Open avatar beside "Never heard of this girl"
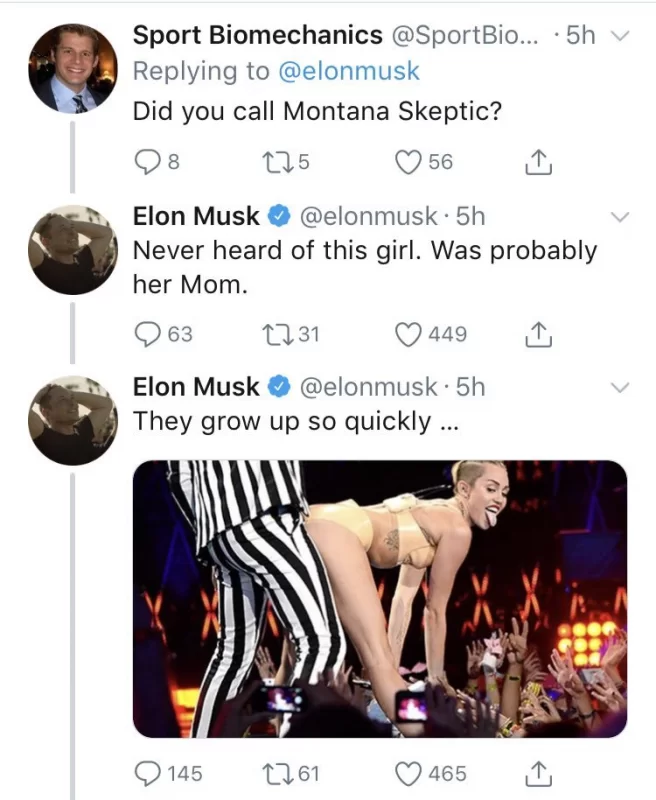 pos(73,250)
